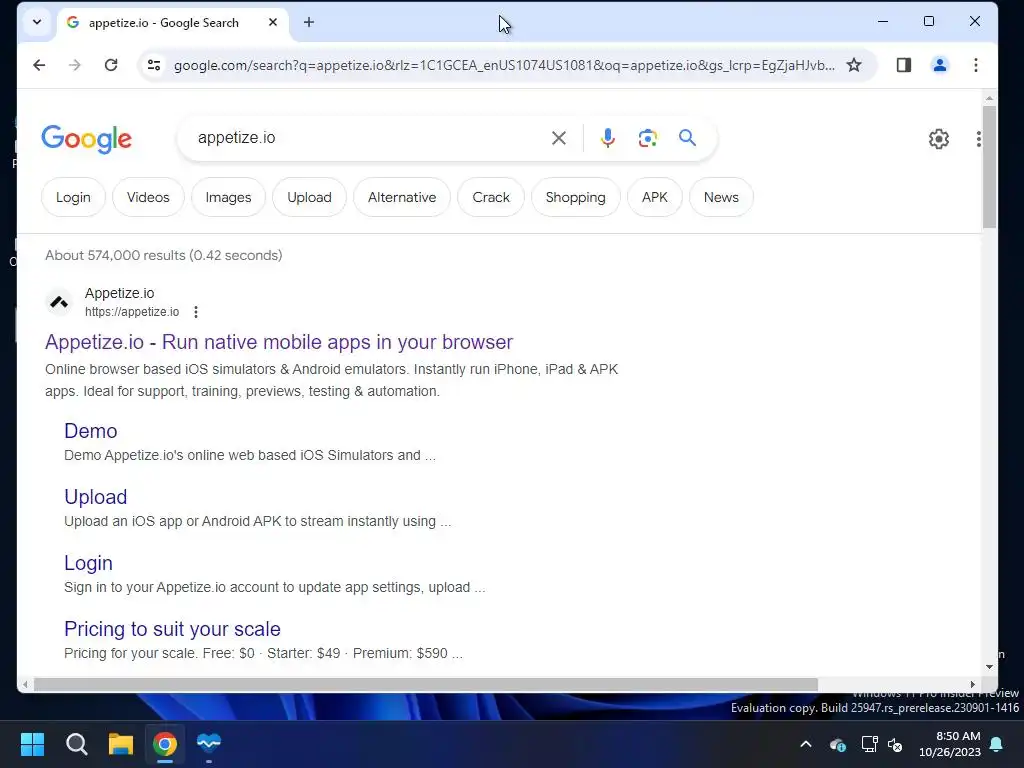
Task: Open Google apps dots beside the gear
Action: (978, 138)
